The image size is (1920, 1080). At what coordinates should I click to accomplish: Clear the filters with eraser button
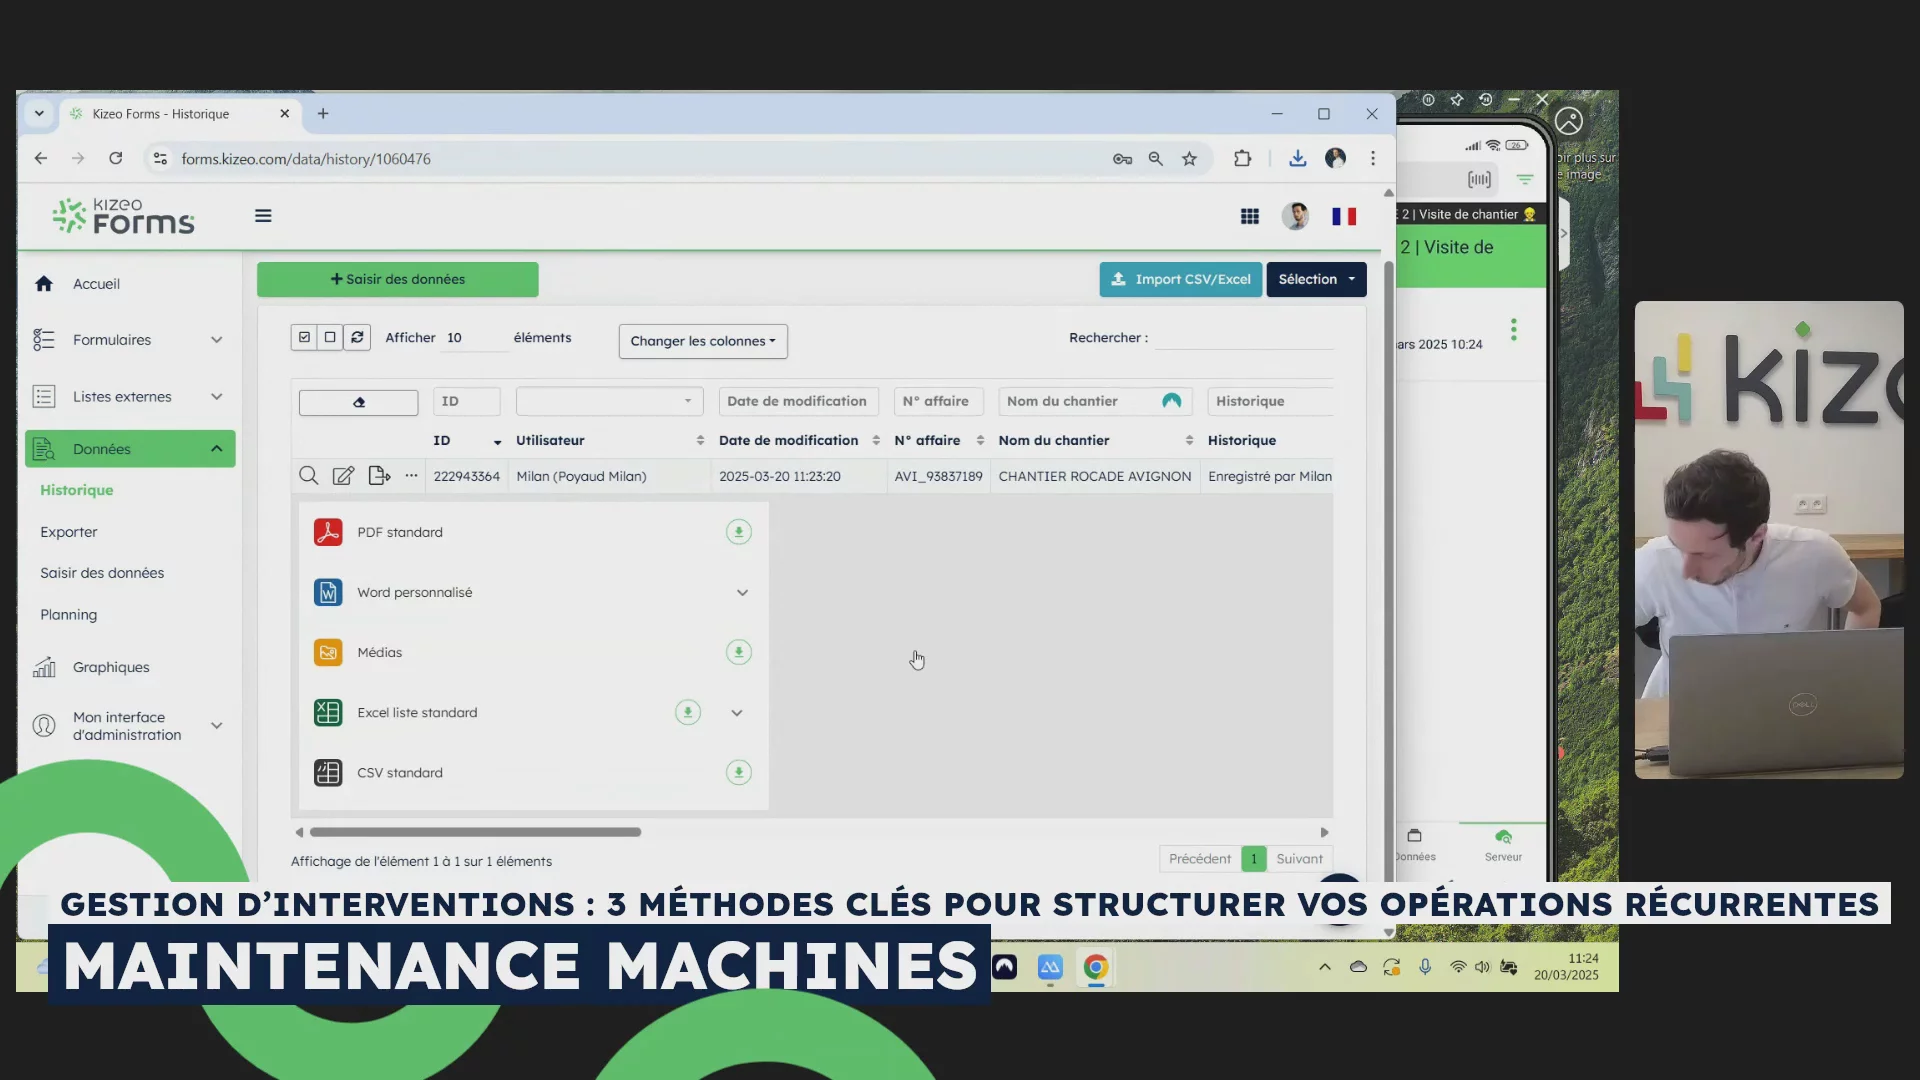coord(359,402)
